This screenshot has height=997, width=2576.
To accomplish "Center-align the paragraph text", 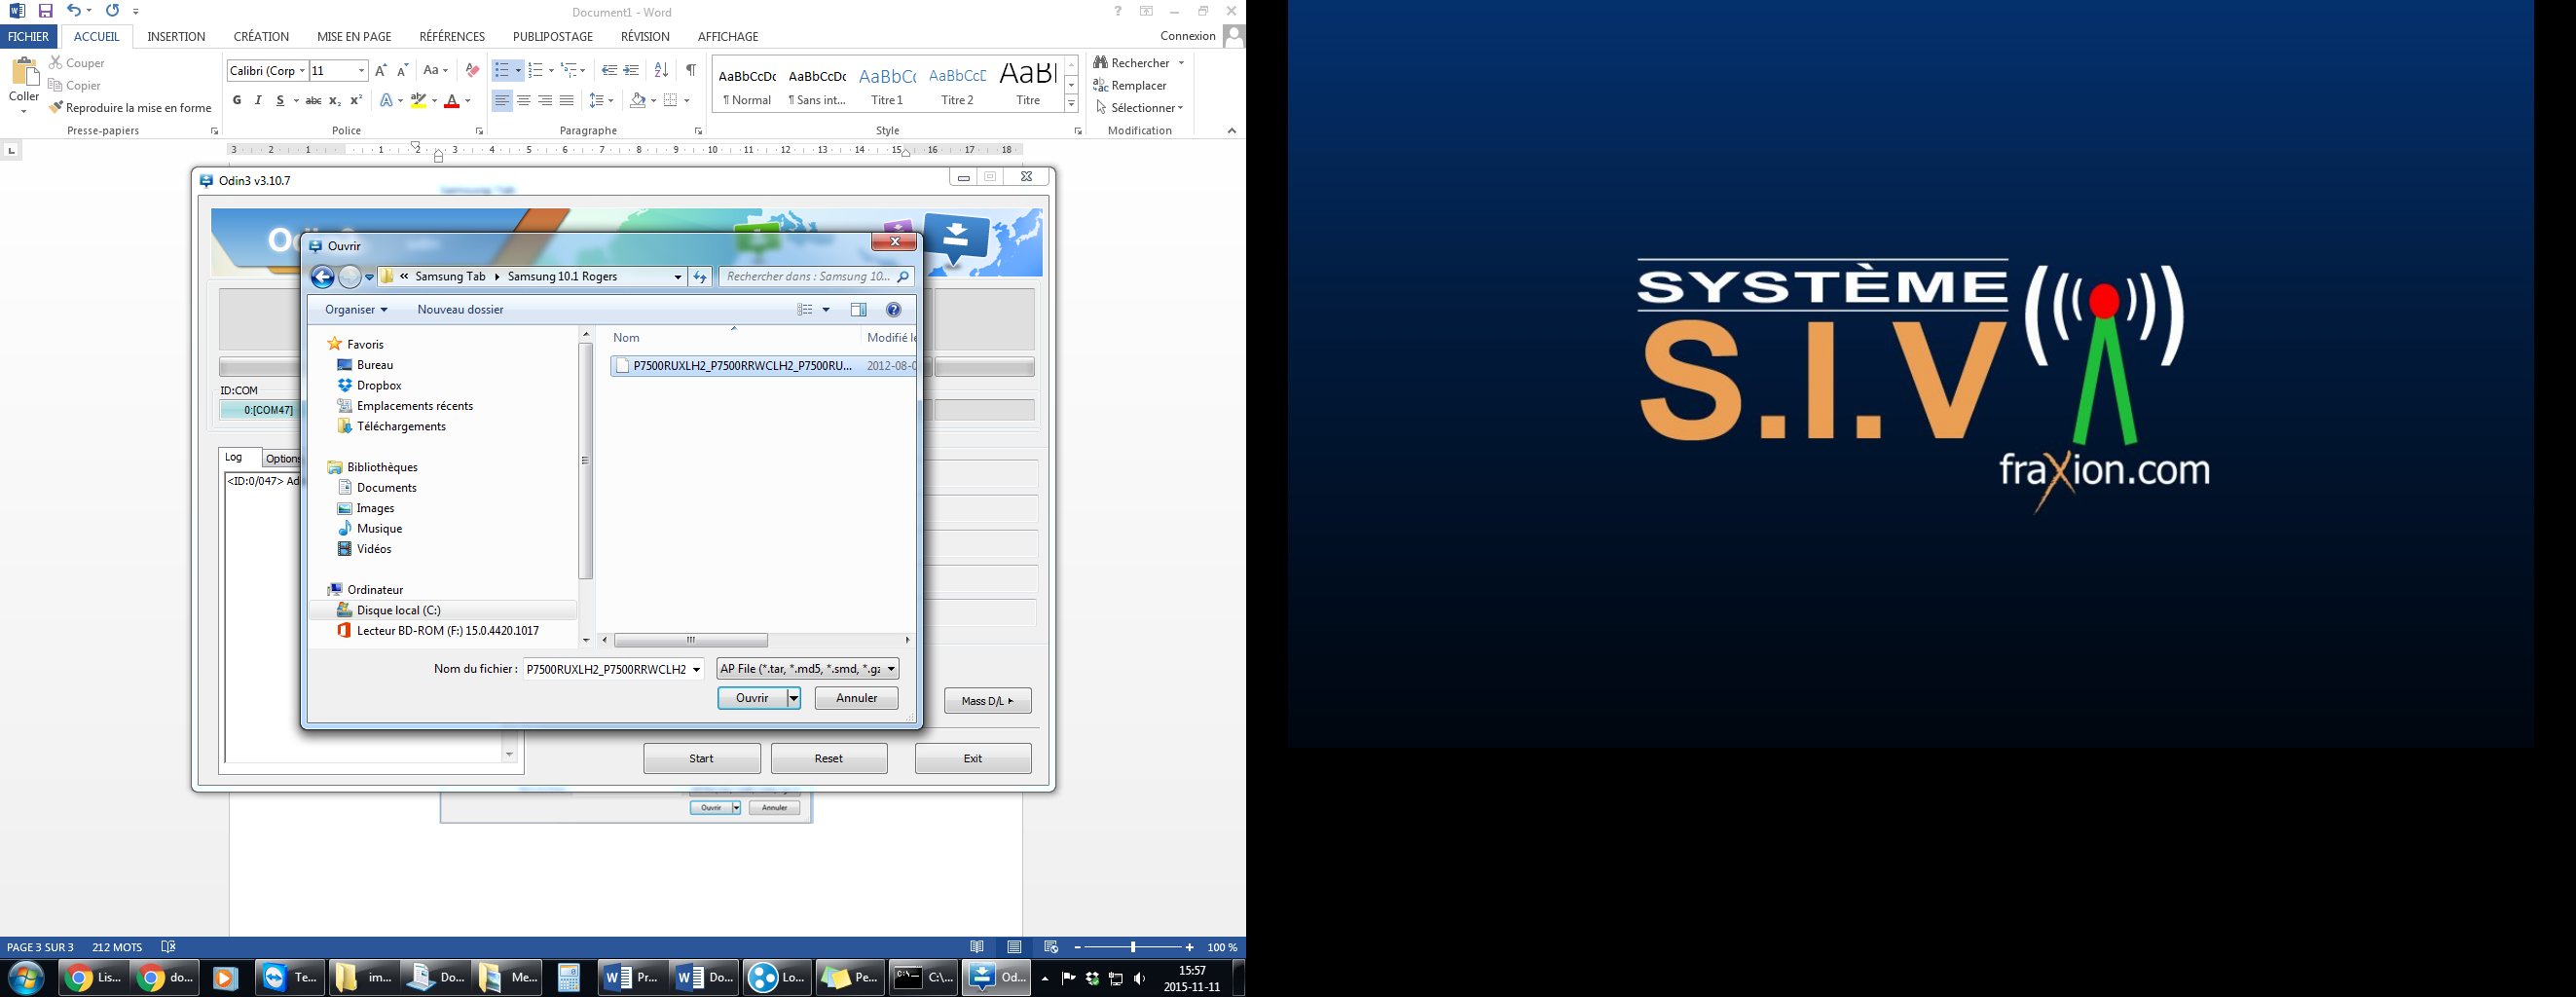I will (x=523, y=101).
